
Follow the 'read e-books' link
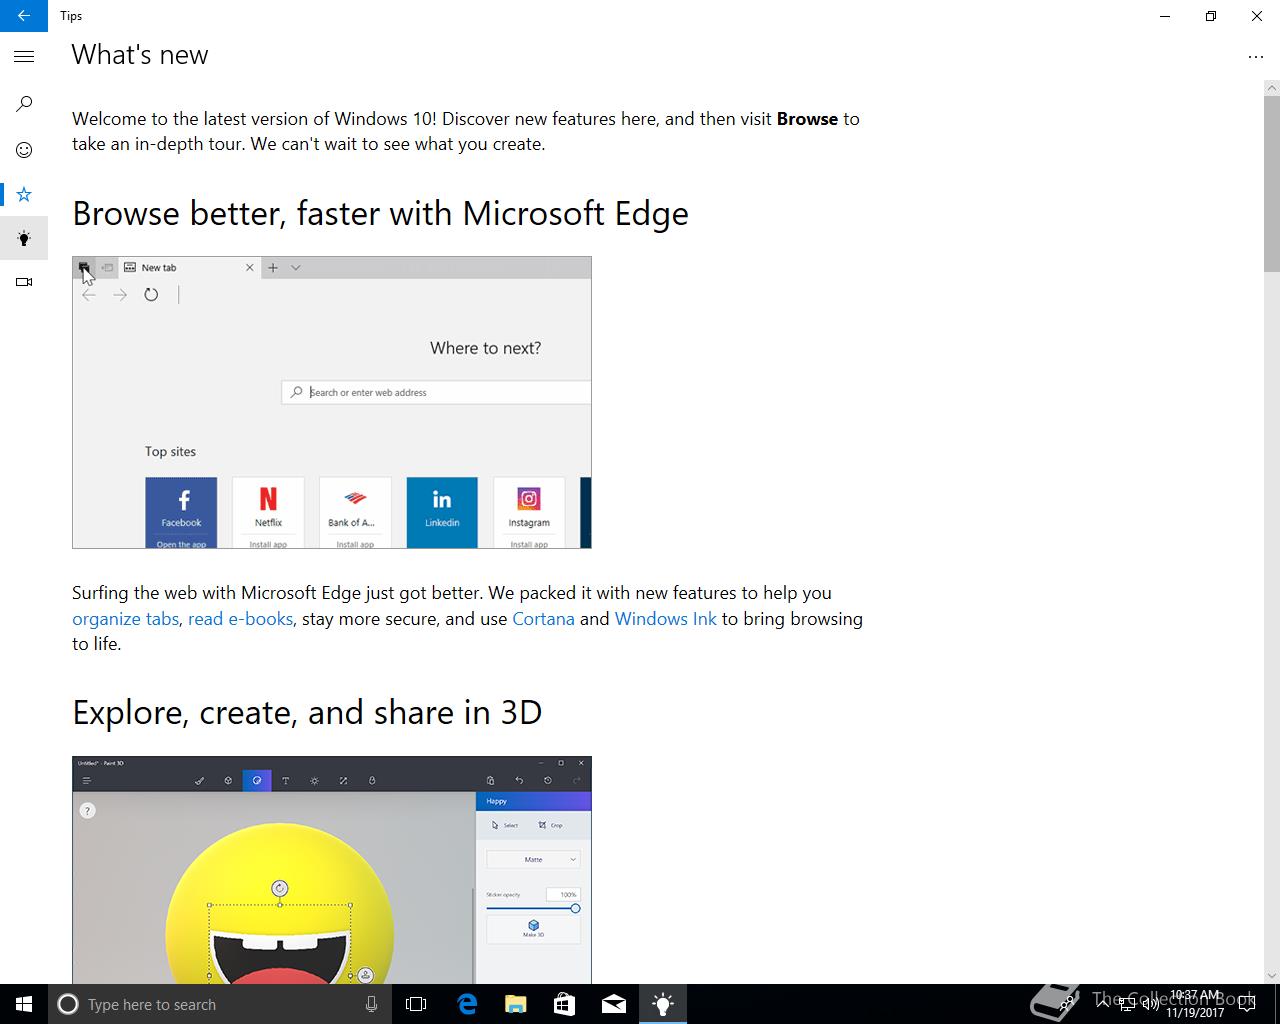point(240,619)
